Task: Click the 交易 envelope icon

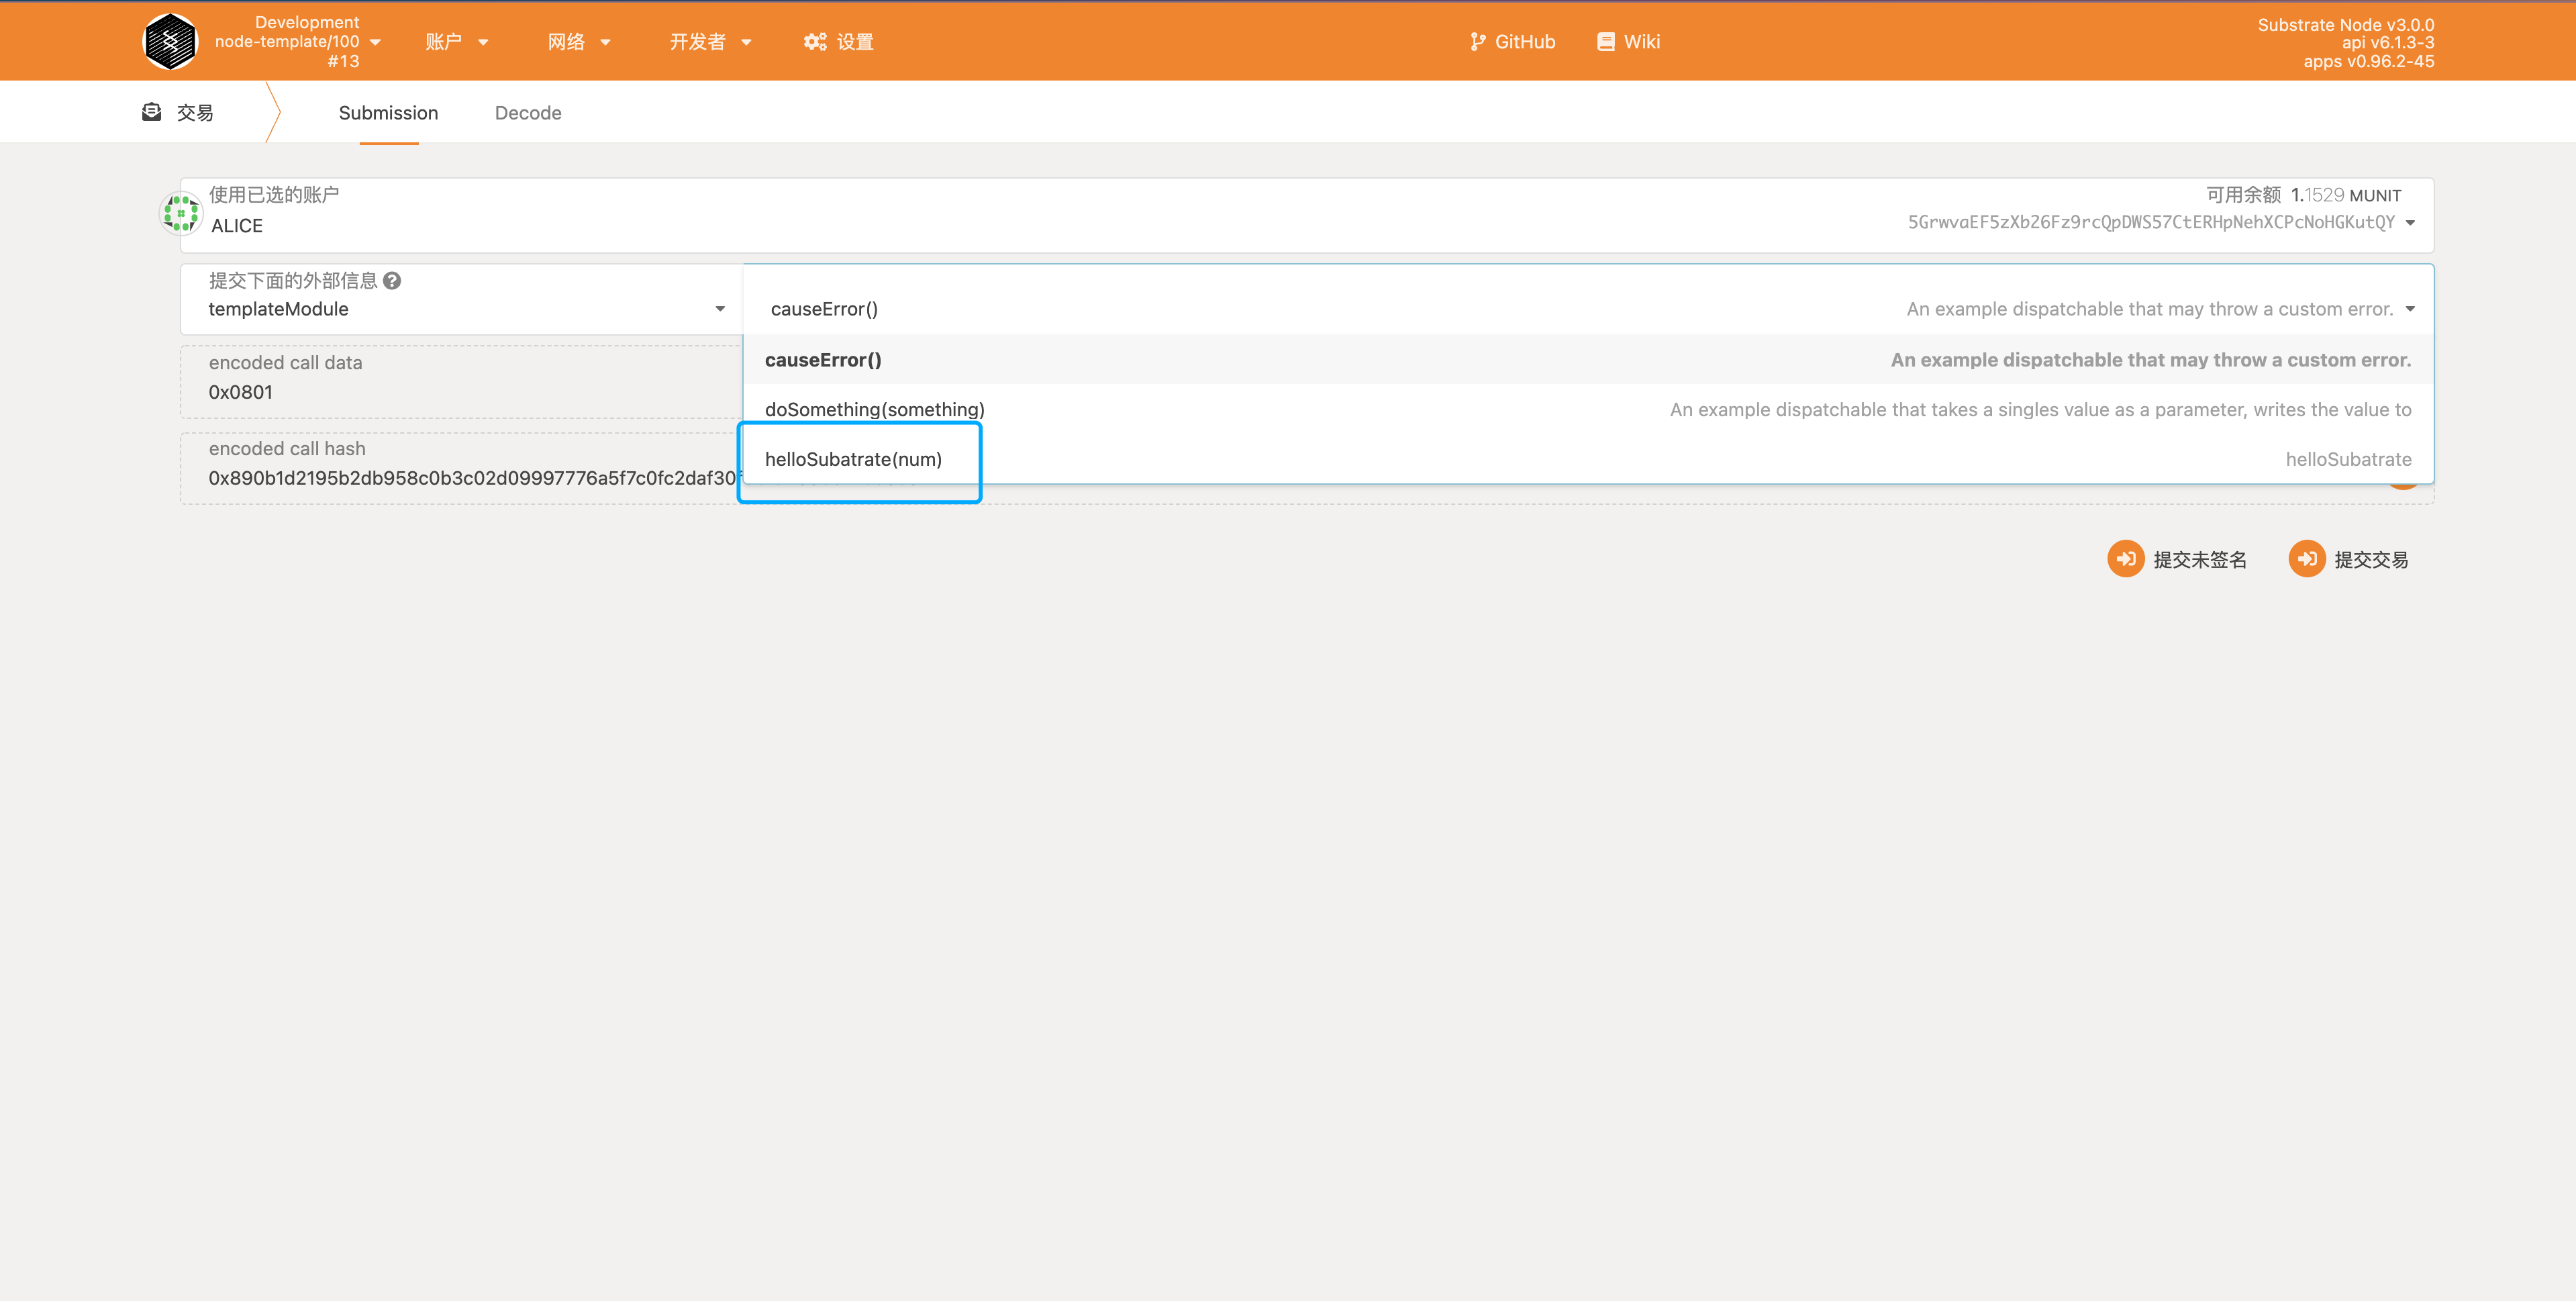Action: 152,112
